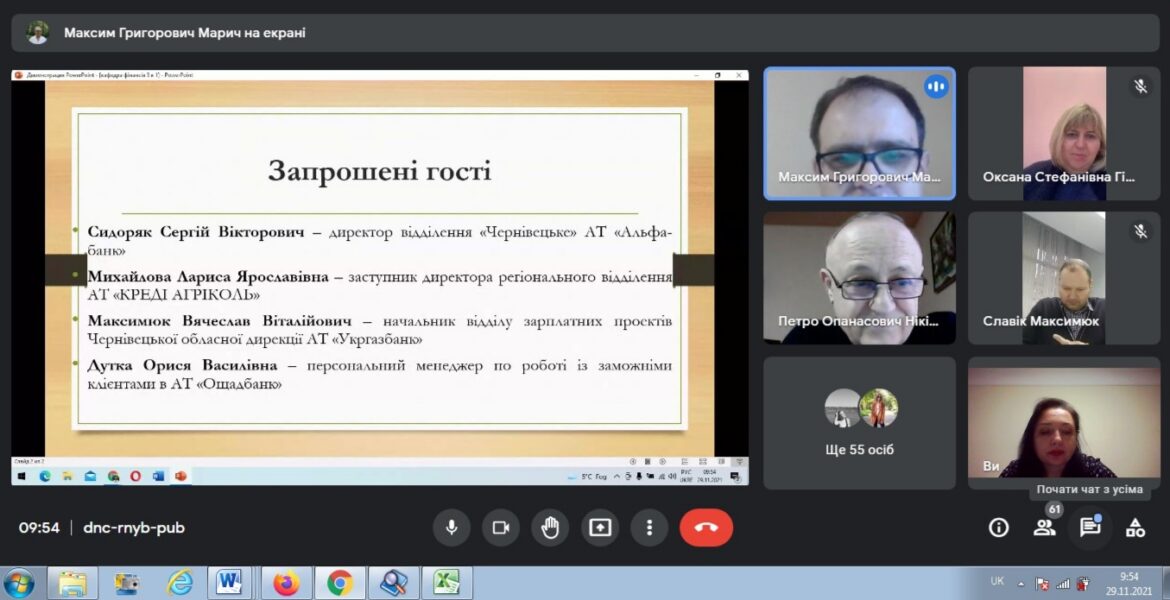This screenshot has width=1170, height=600.
Task: Leave the call with the red button
Action: pyautogui.click(x=706, y=528)
